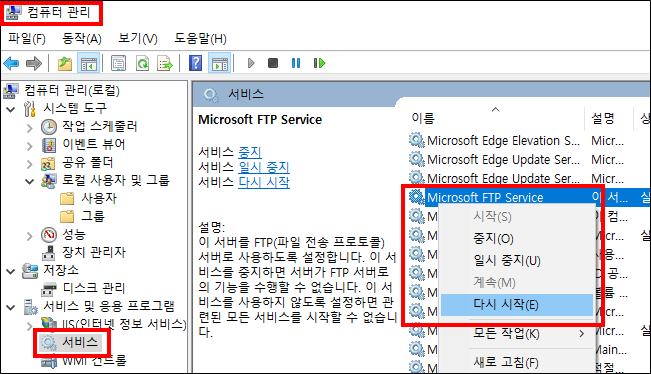Viewport: 651px width, 374px height.
Task: Click the 서비스 다시 시작 link
Action: (264, 182)
